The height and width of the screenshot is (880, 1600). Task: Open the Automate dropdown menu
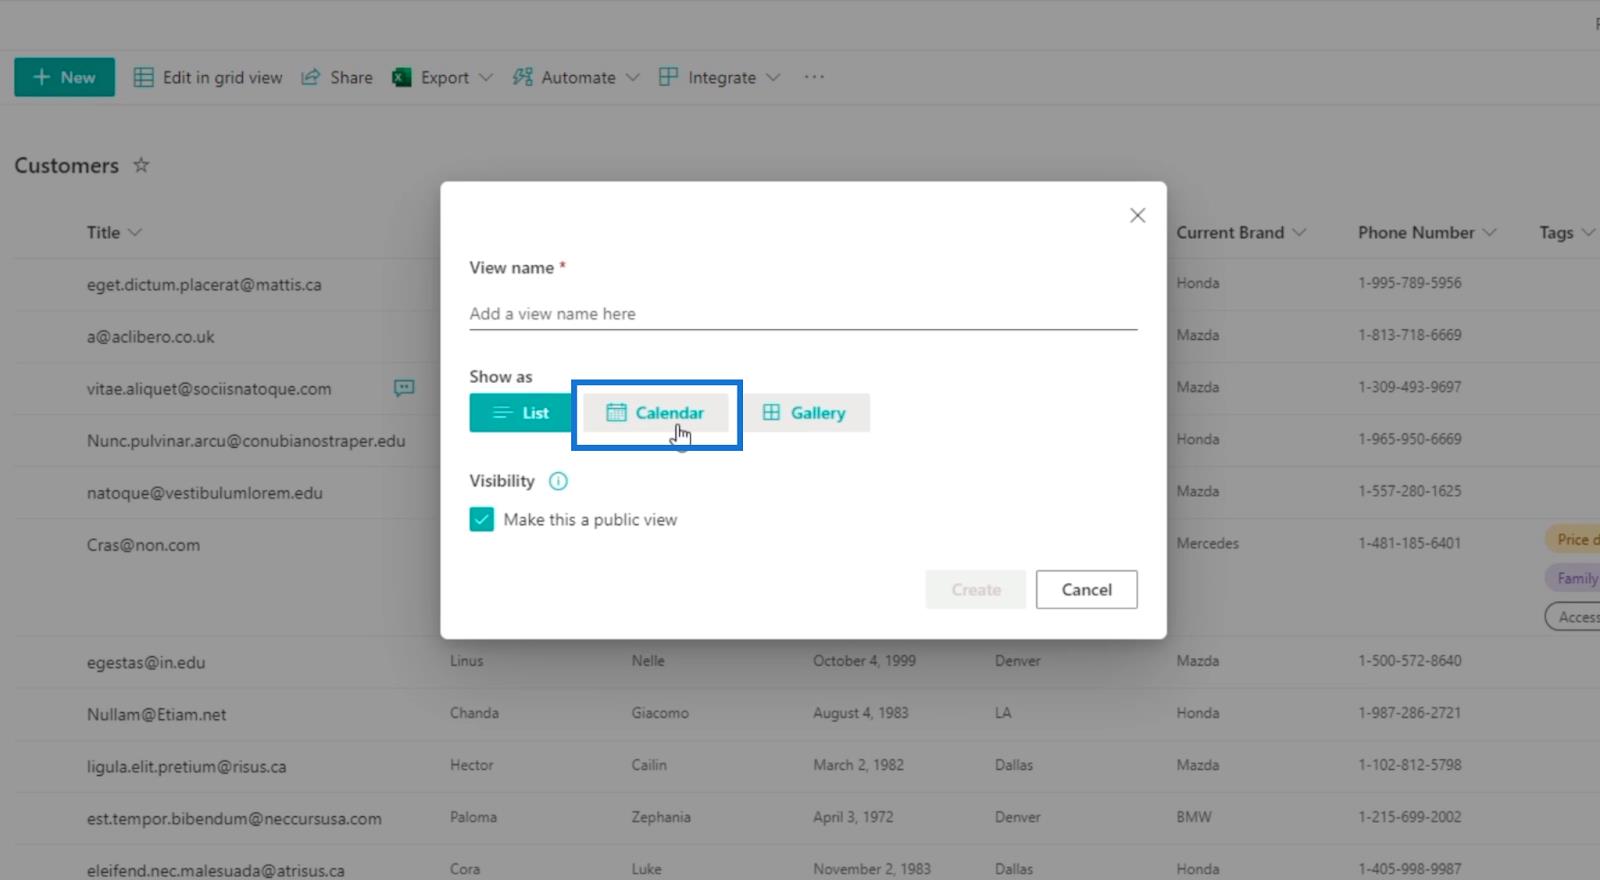576,77
